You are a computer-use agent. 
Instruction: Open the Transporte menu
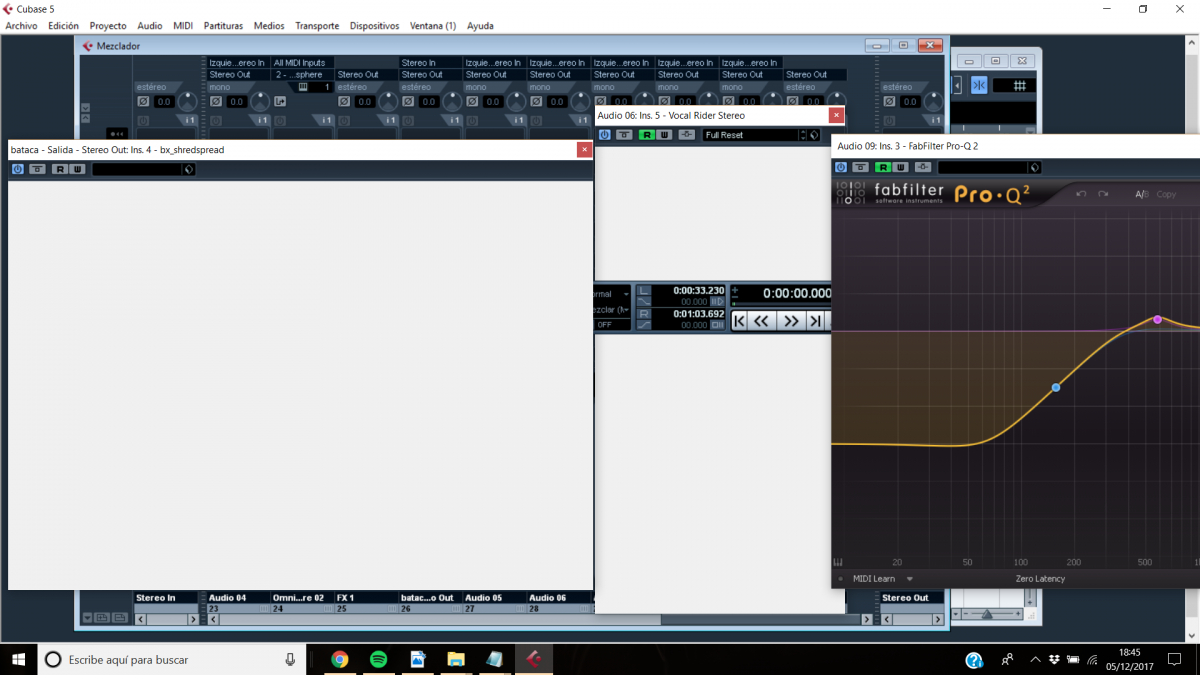point(317,25)
